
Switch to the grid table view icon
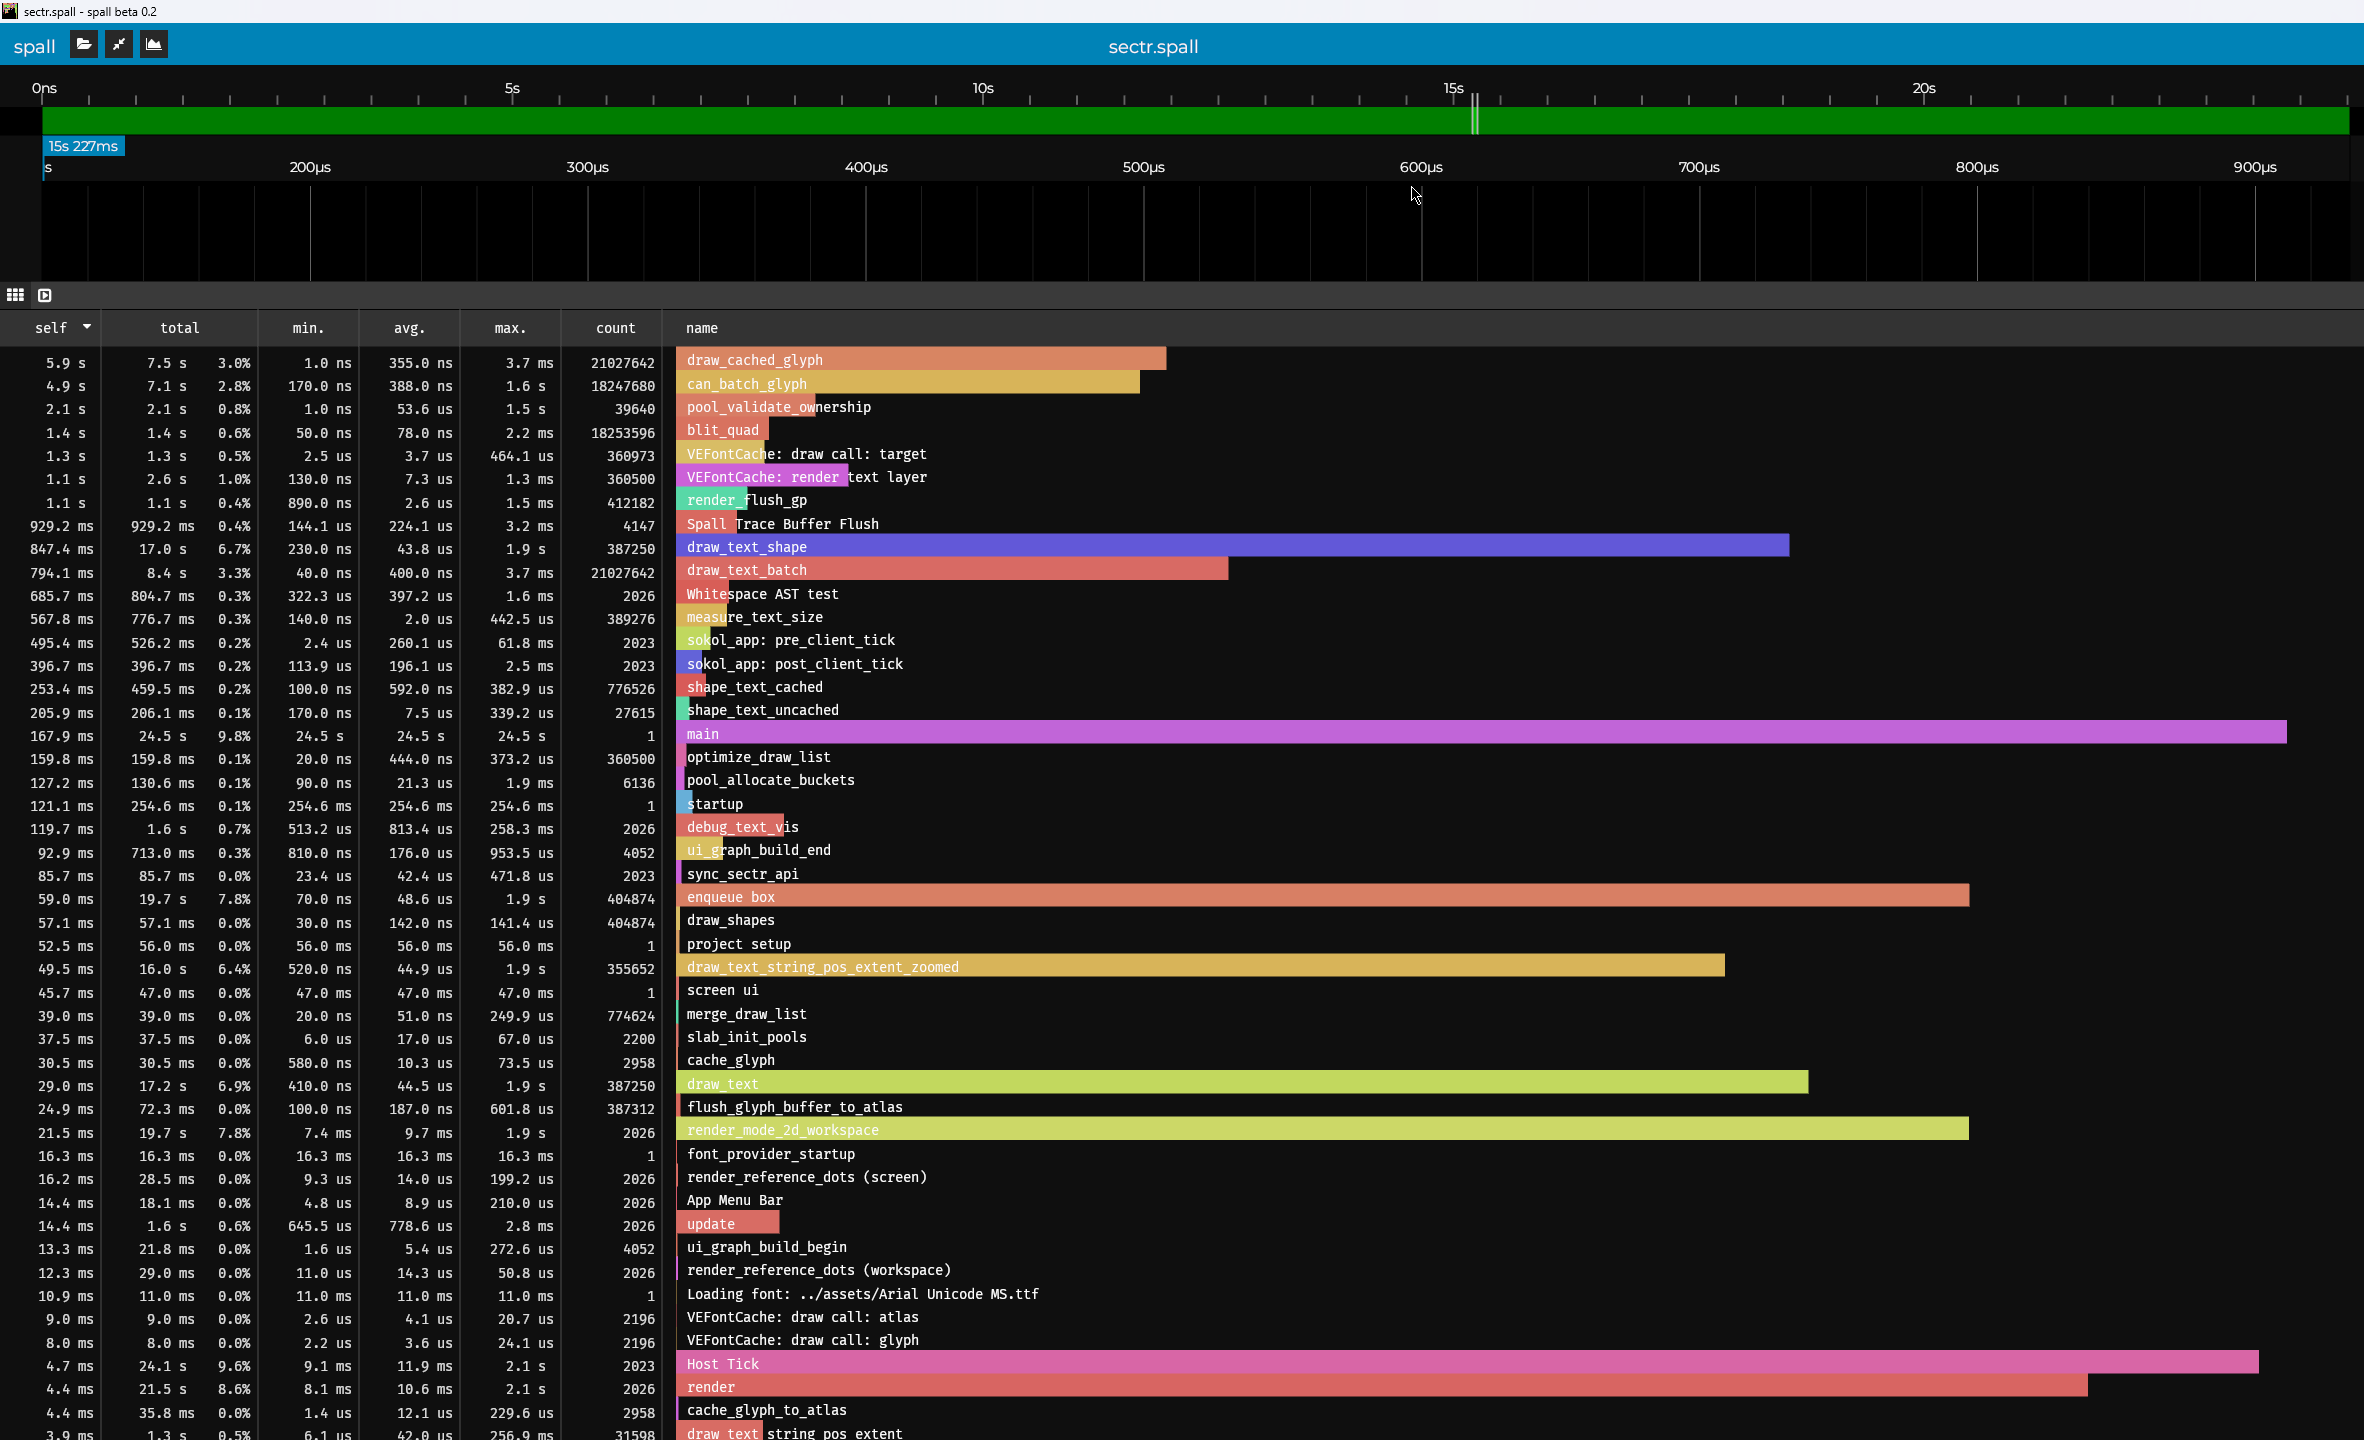point(15,295)
